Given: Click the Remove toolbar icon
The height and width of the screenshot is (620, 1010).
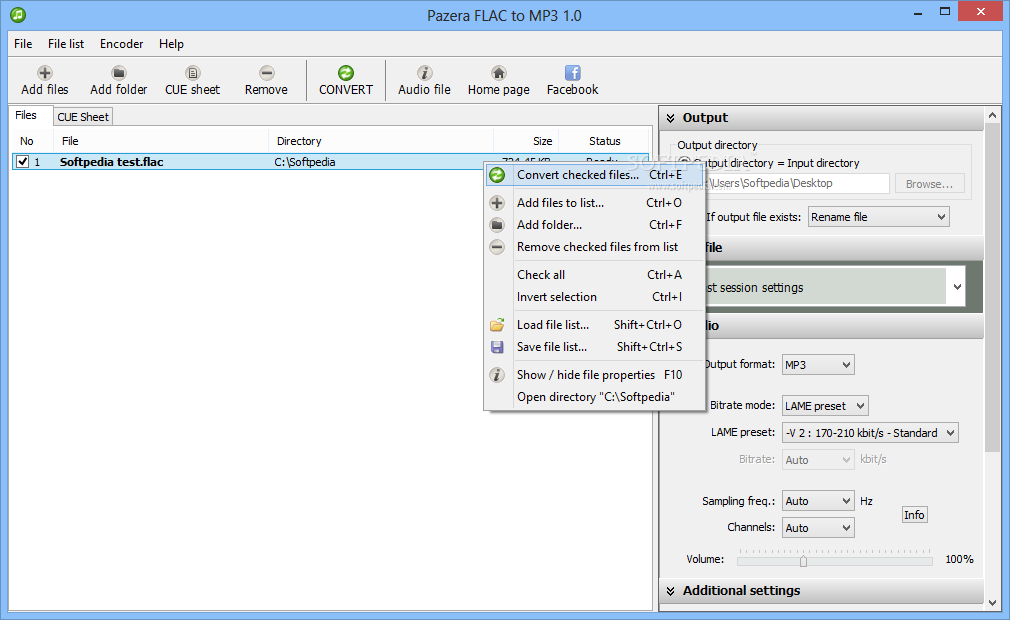Looking at the screenshot, I should tap(267, 73).
